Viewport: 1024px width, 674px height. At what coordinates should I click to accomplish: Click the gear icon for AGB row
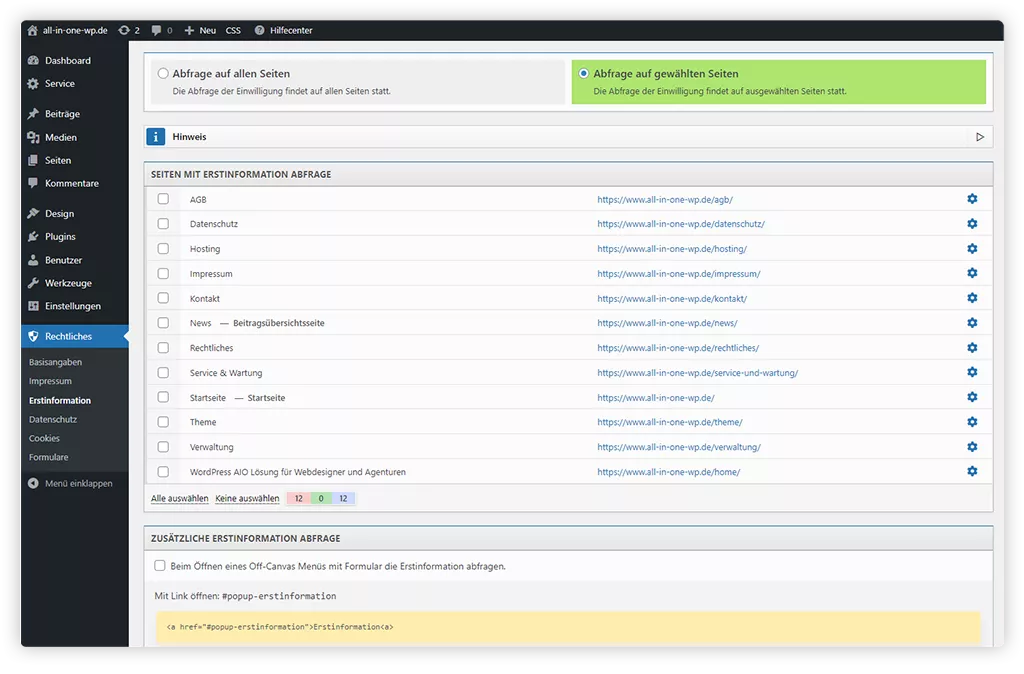point(972,199)
